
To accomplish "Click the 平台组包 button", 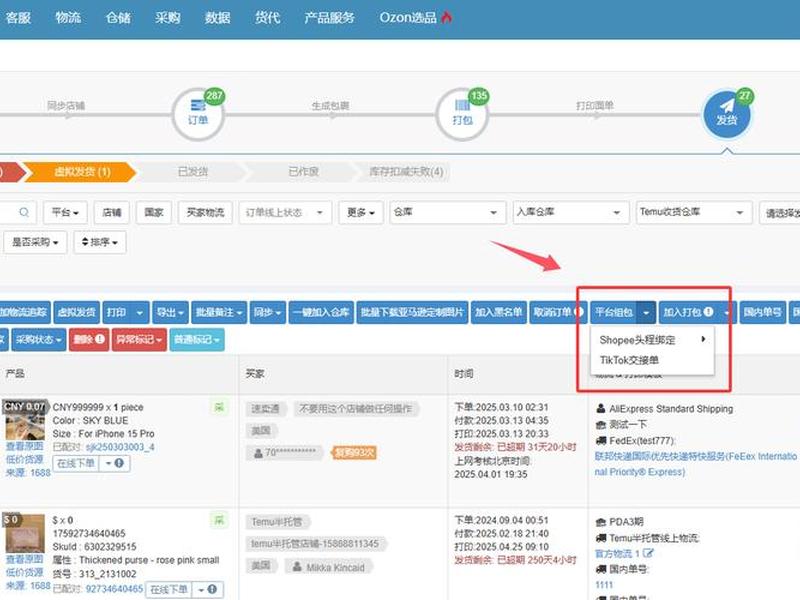I will tap(614, 312).
